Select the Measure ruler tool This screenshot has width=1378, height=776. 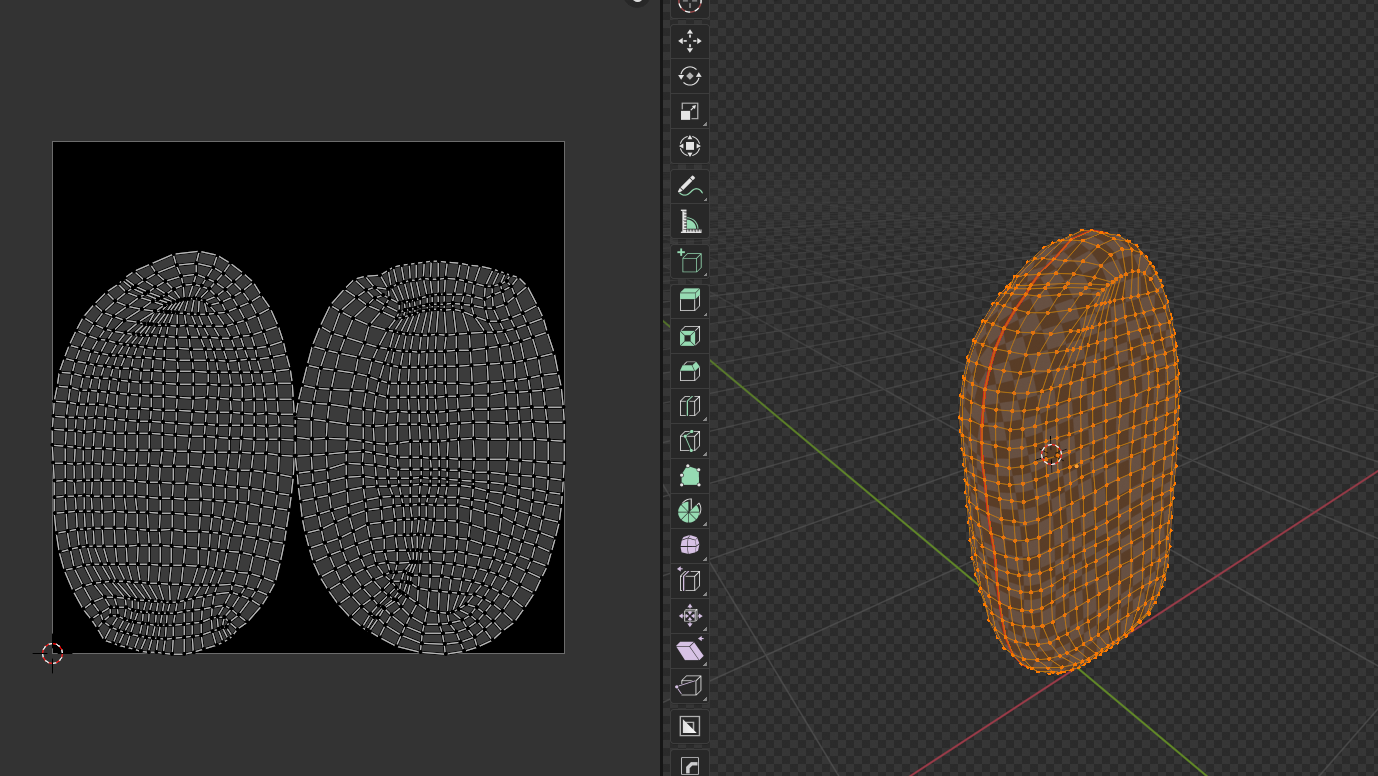tap(690, 222)
